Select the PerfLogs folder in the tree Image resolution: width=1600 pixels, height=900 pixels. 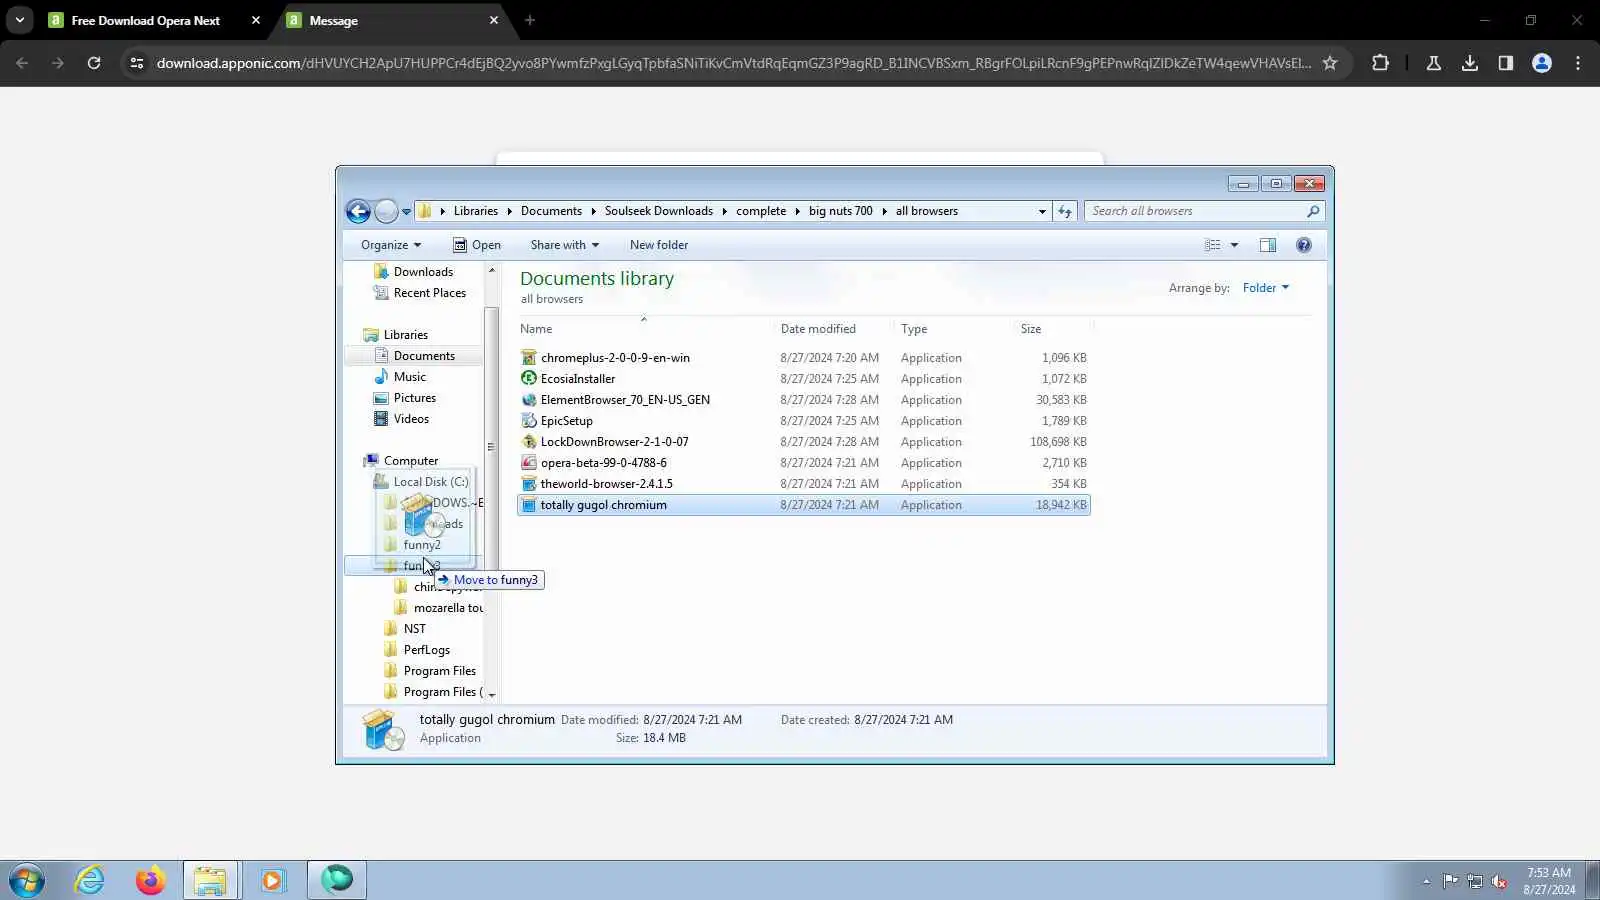coord(427,650)
